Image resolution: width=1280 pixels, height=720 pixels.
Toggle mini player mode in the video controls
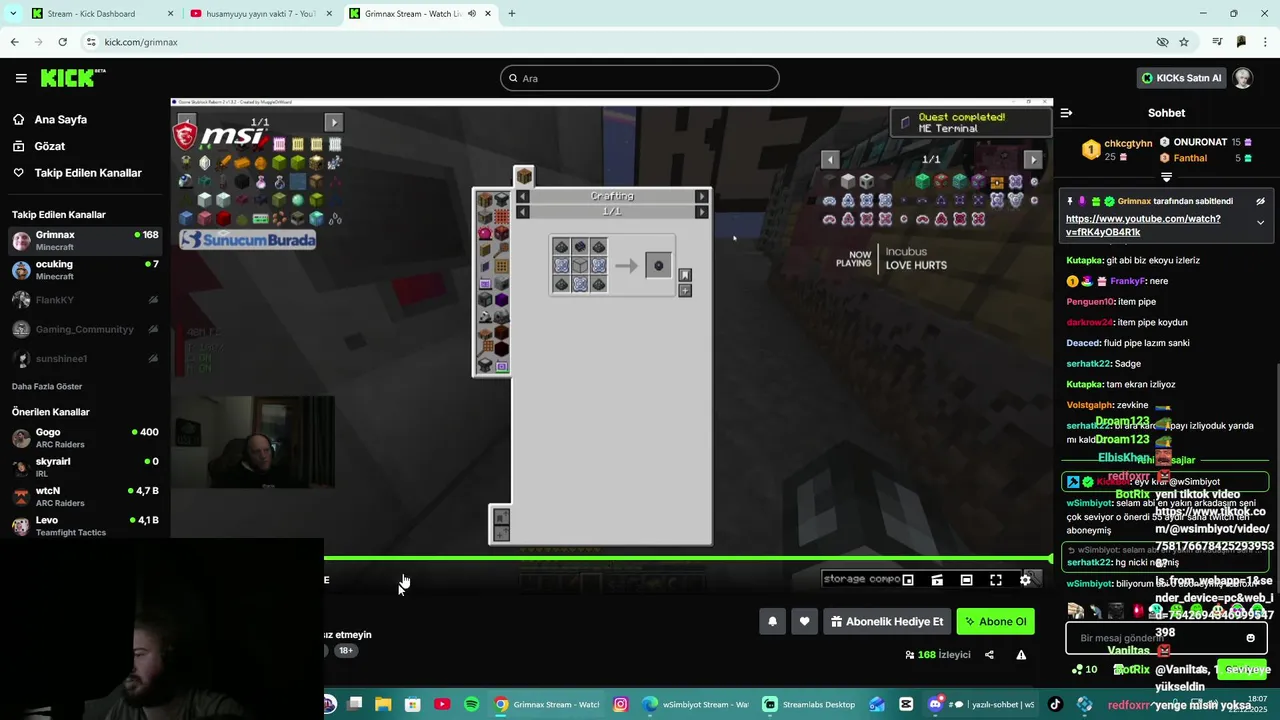[x=908, y=580]
